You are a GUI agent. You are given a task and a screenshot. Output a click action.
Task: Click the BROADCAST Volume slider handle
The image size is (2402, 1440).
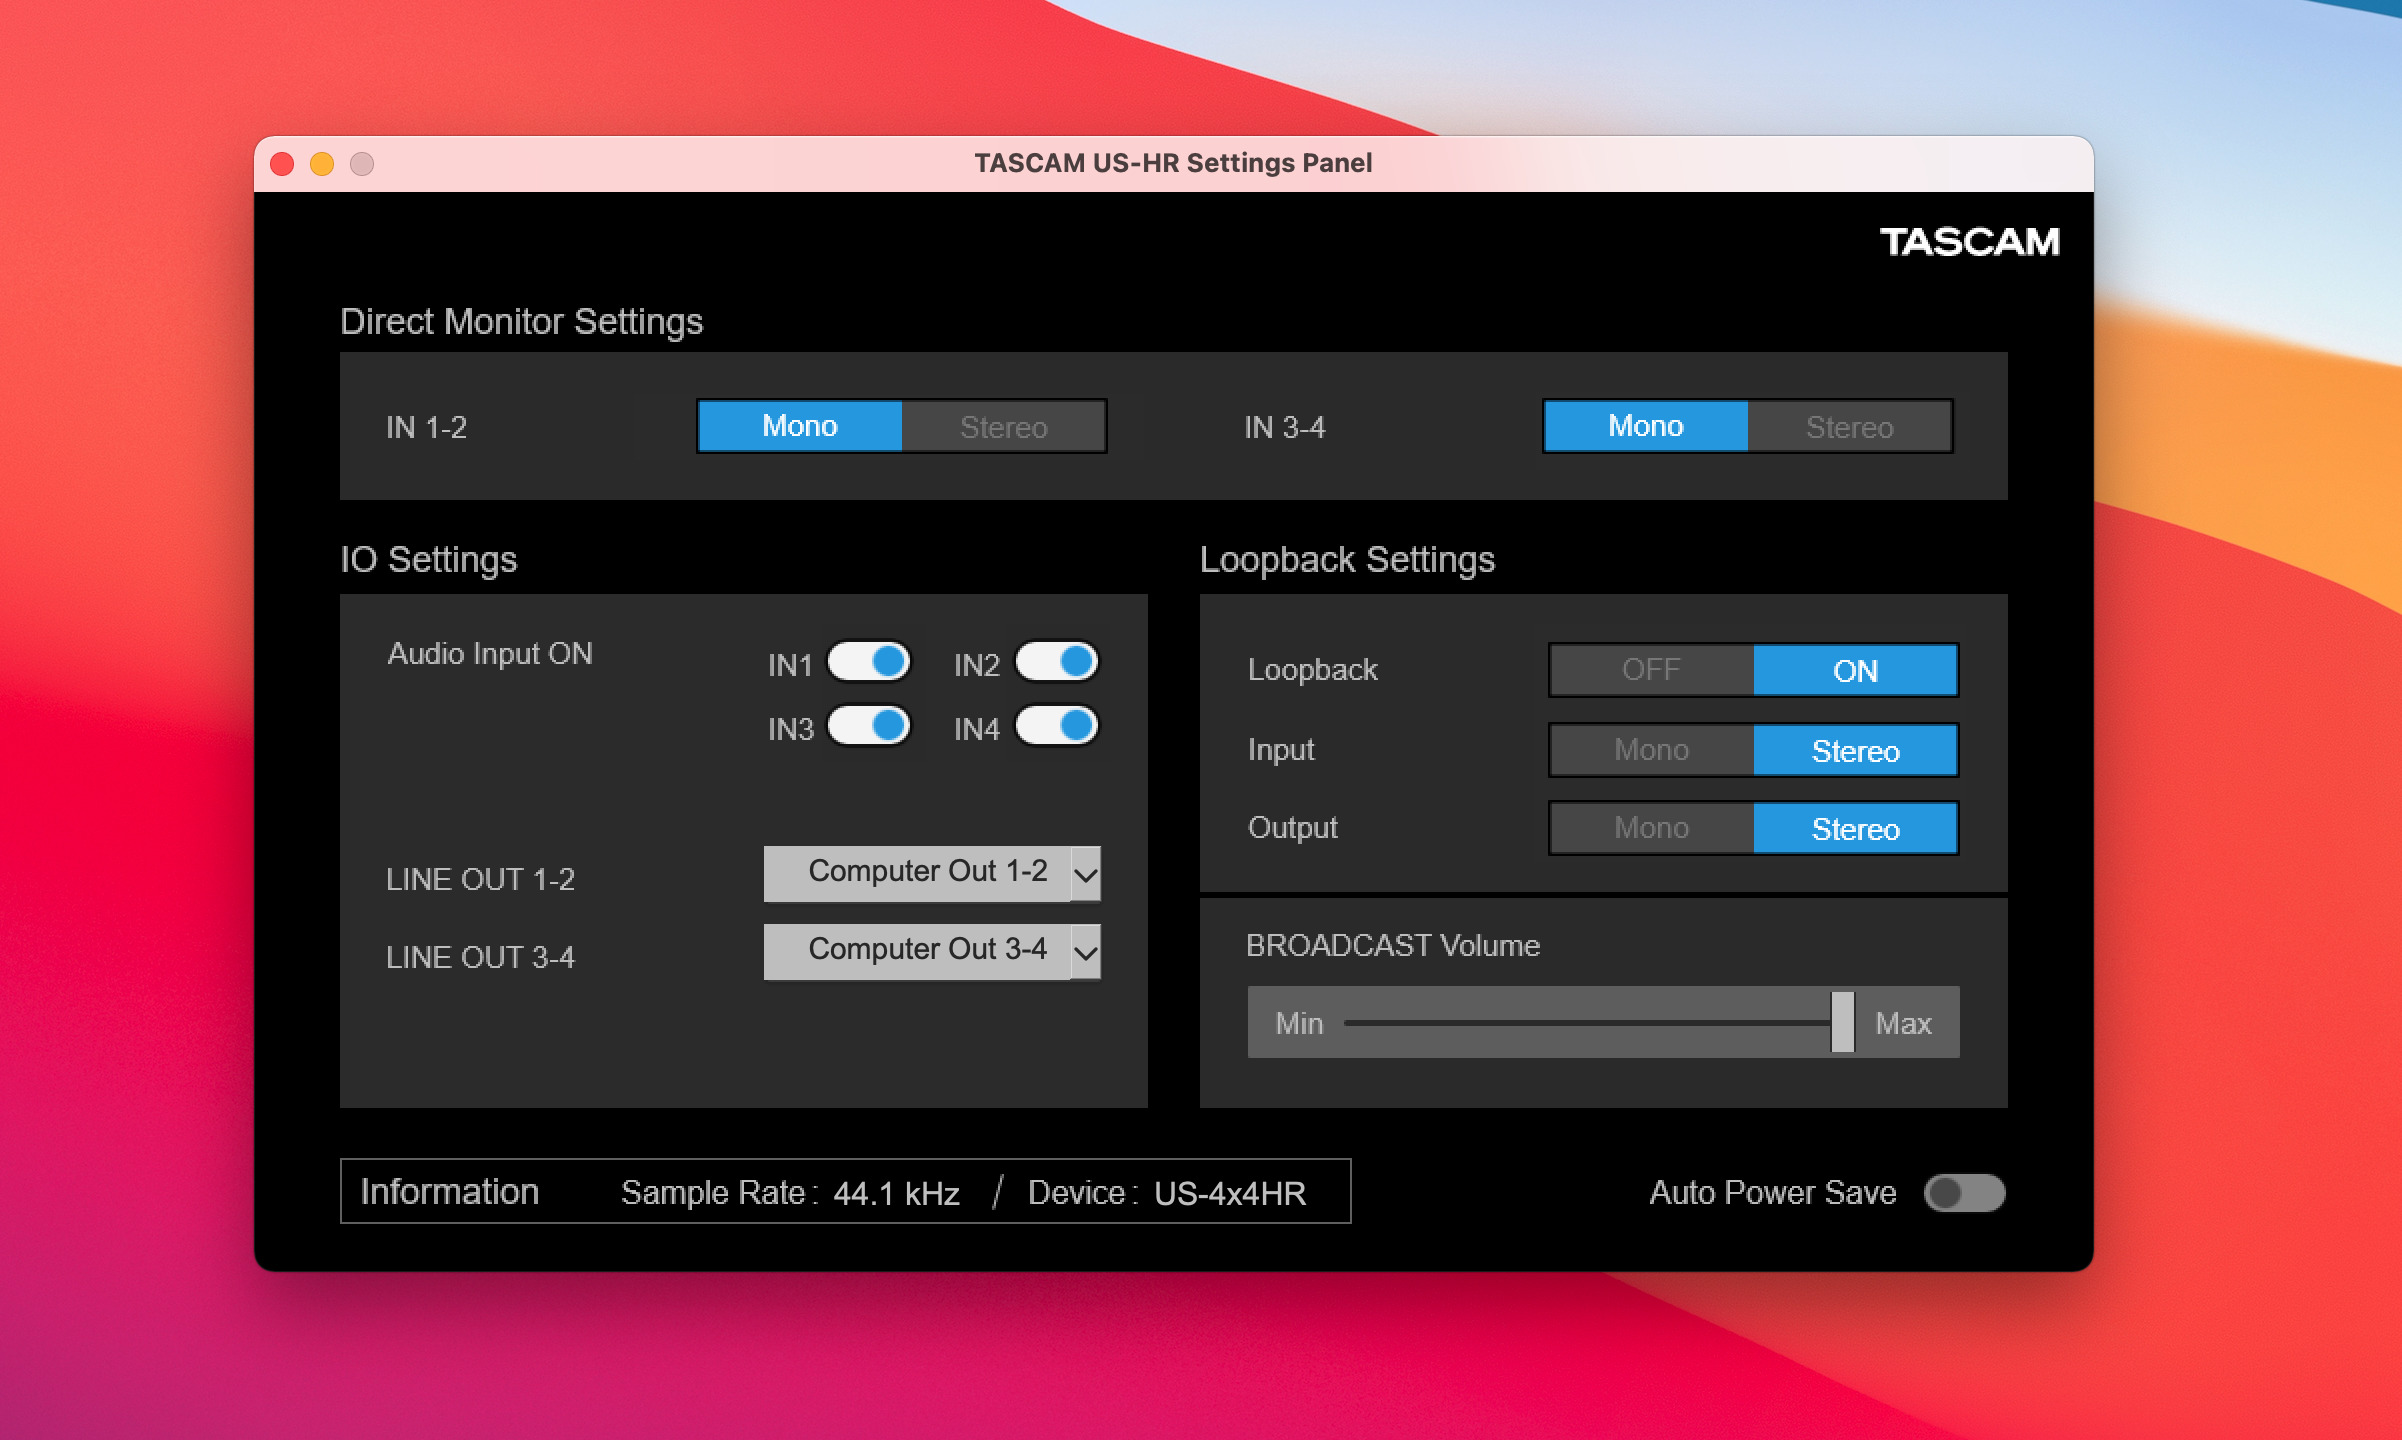(x=1842, y=1022)
